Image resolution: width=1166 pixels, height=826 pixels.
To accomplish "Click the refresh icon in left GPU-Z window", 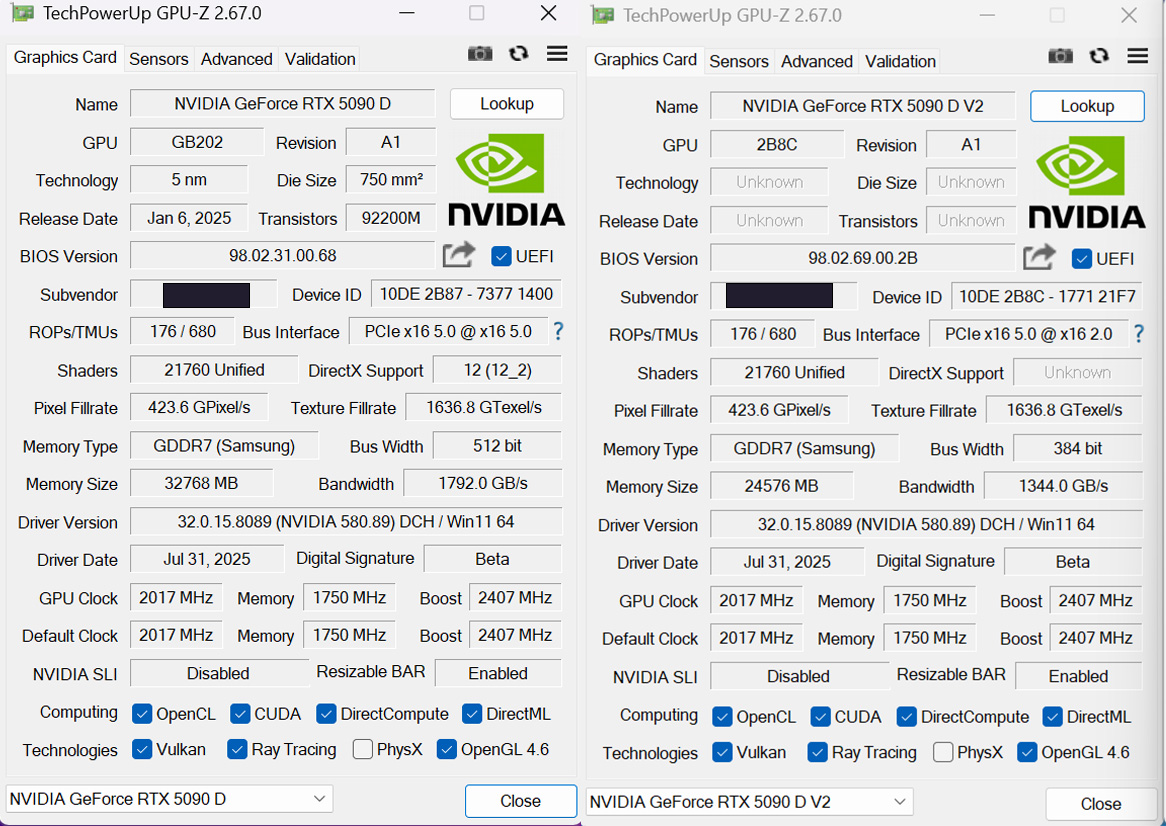I will tap(518, 54).
